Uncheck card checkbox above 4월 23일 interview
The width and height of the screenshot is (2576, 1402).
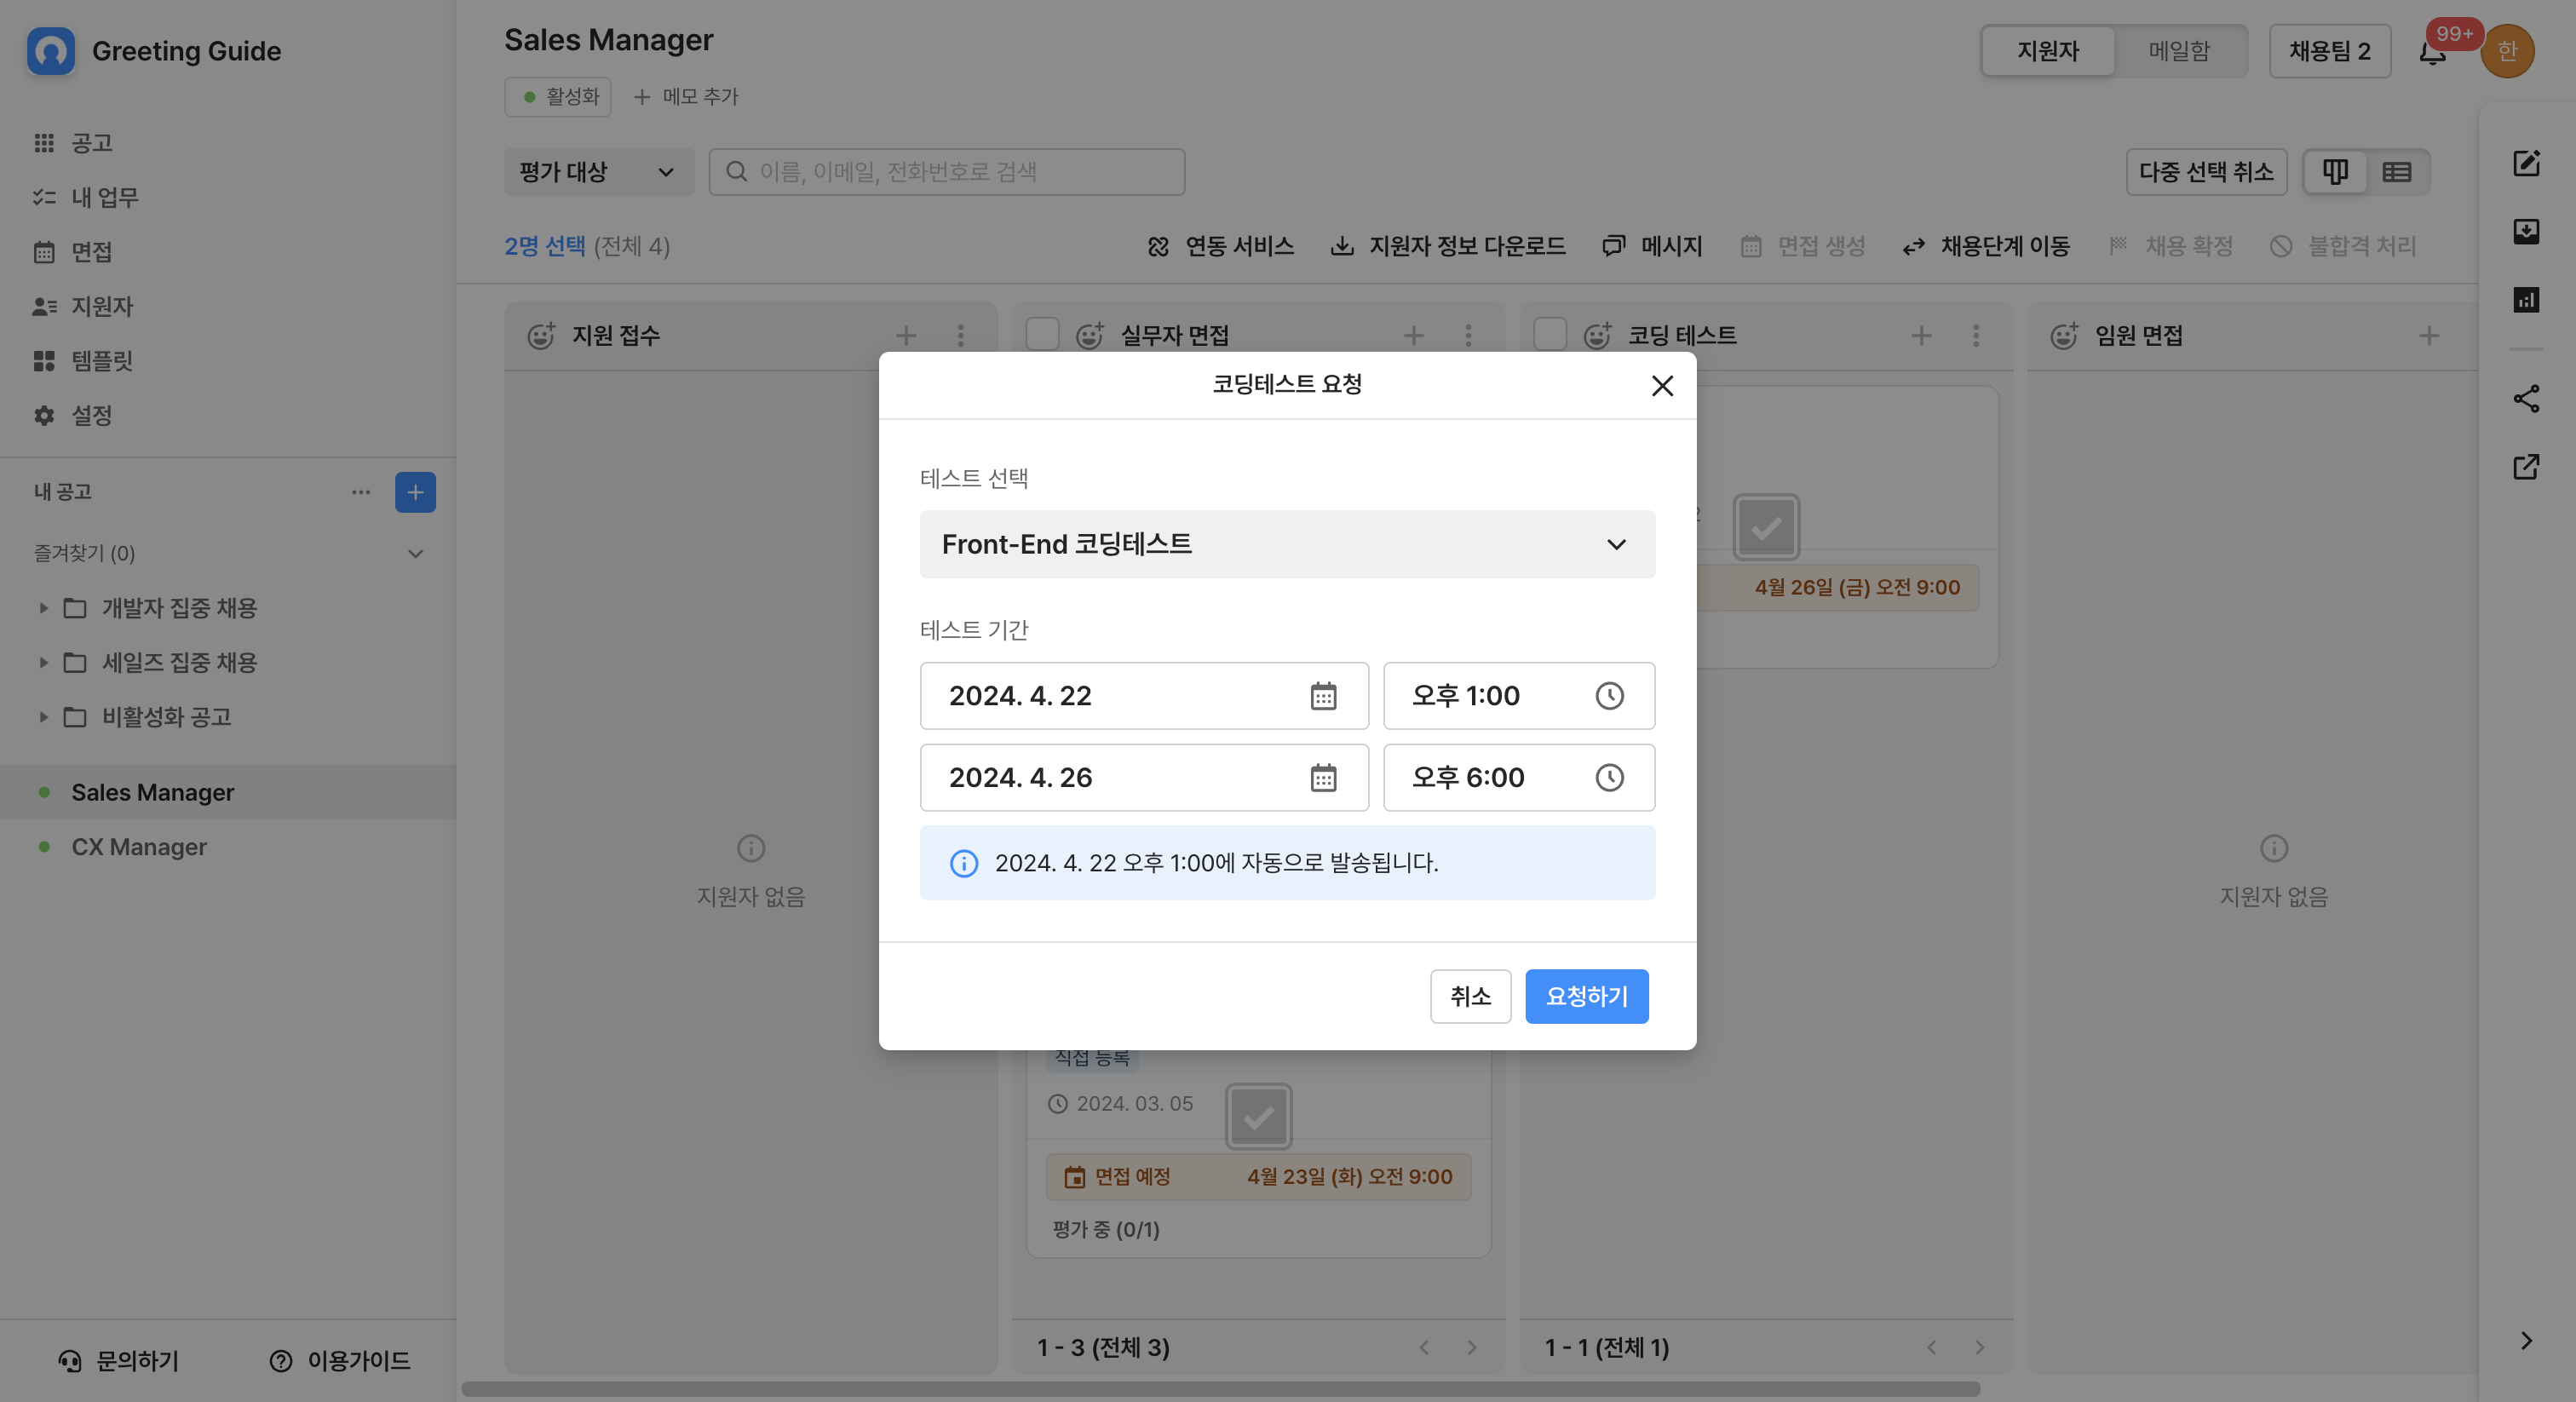(x=1258, y=1117)
